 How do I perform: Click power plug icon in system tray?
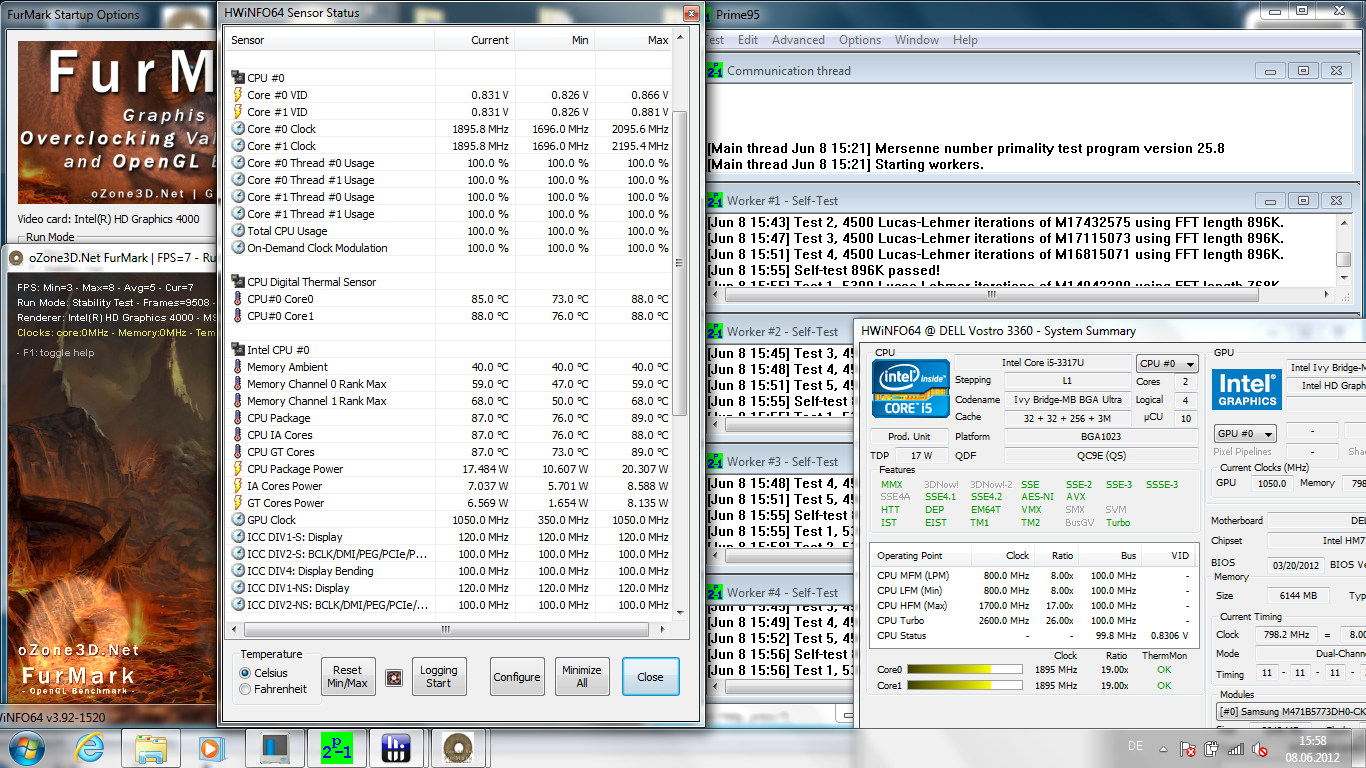(1211, 749)
